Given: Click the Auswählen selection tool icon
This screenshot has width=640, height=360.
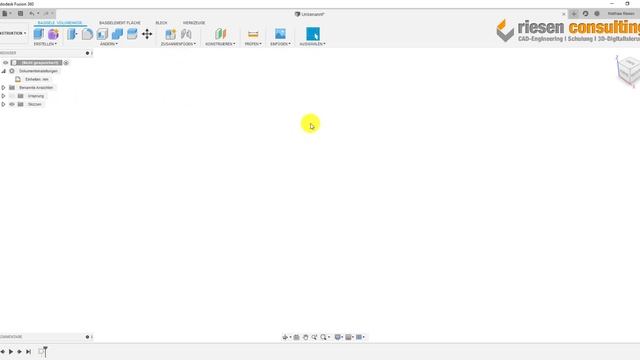Looking at the screenshot, I should point(313,34).
